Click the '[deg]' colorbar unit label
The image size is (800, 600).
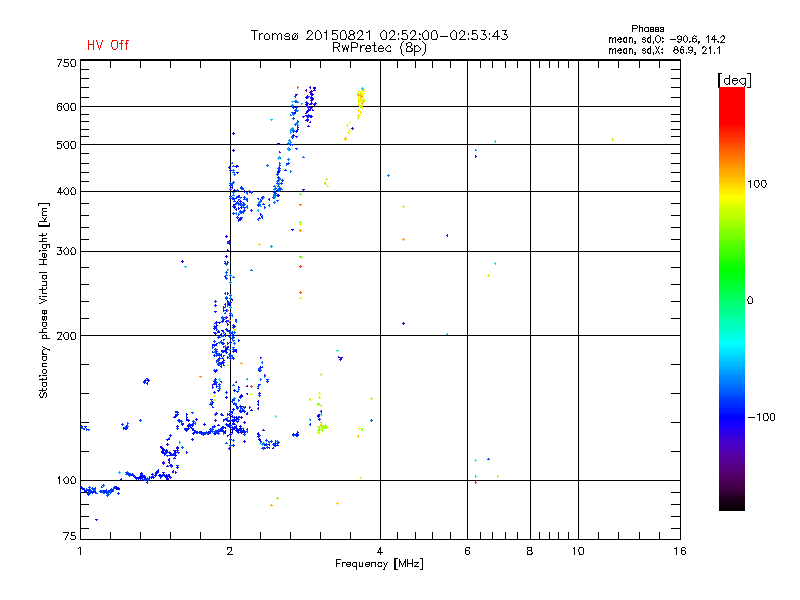tap(734, 80)
